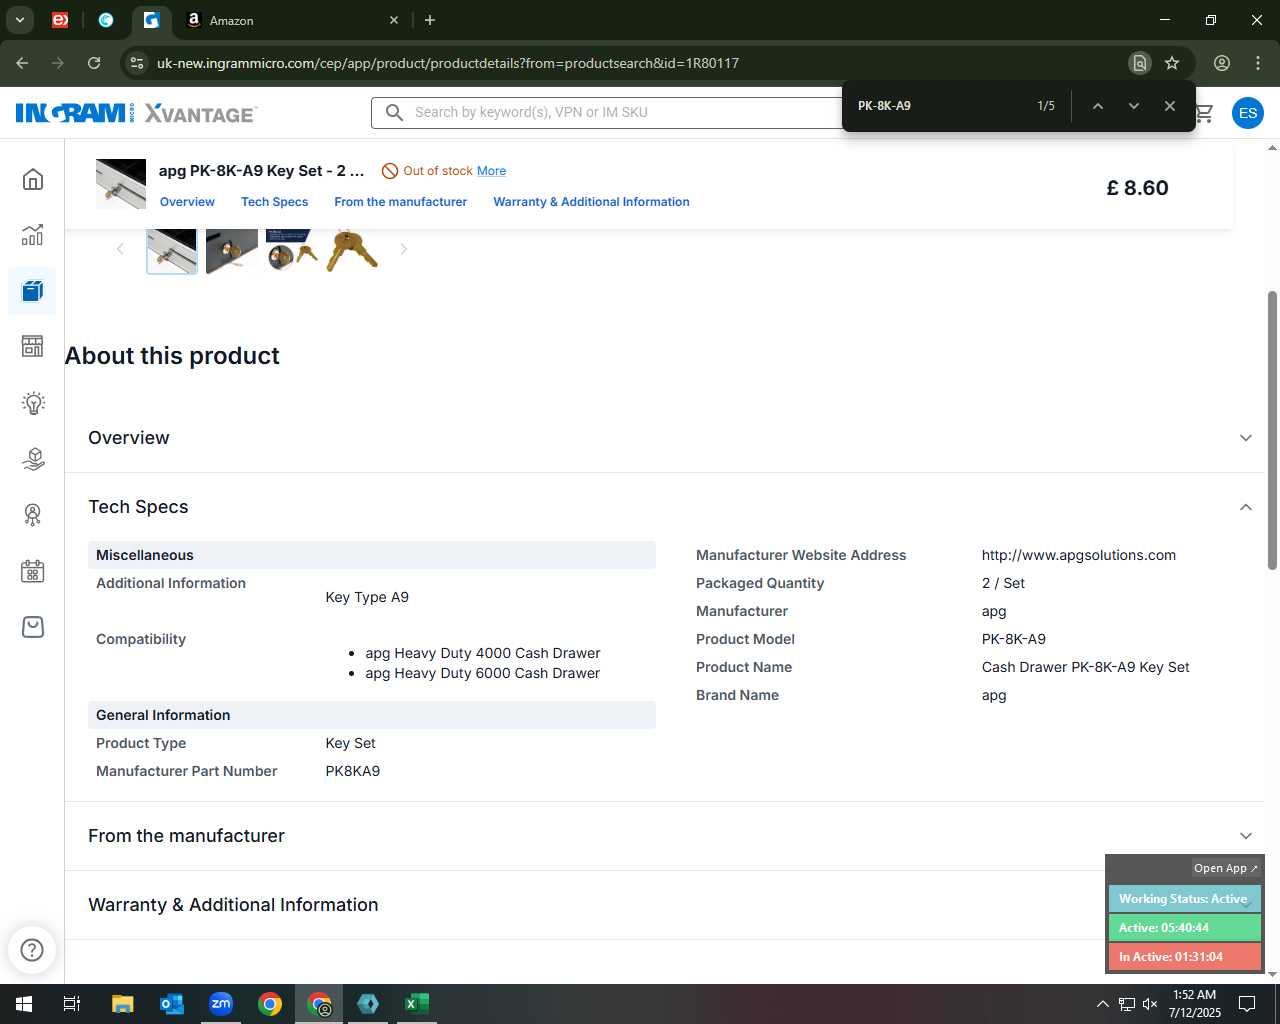Click the Working Status: Active indicator
Image resolution: width=1280 pixels, height=1024 pixels.
[x=1184, y=899]
